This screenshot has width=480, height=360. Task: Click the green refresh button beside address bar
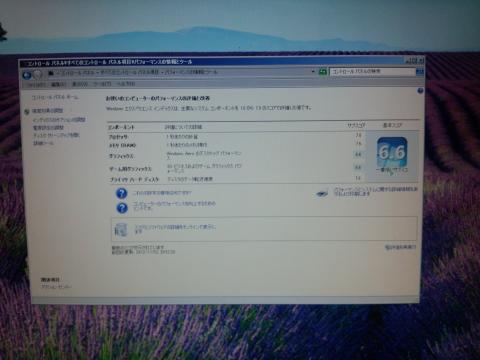pos(322,72)
